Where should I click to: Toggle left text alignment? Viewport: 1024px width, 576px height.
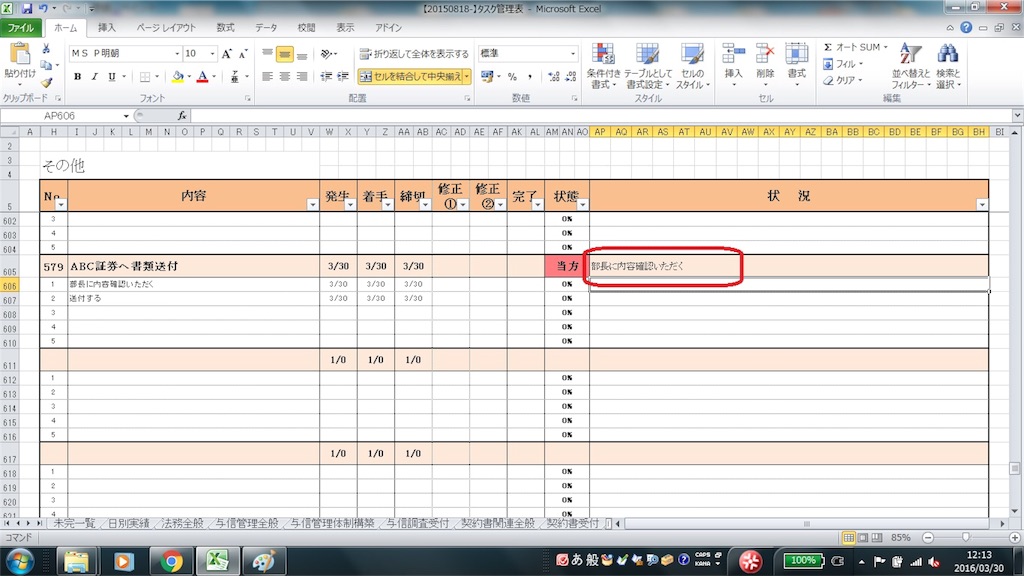(x=267, y=76)
